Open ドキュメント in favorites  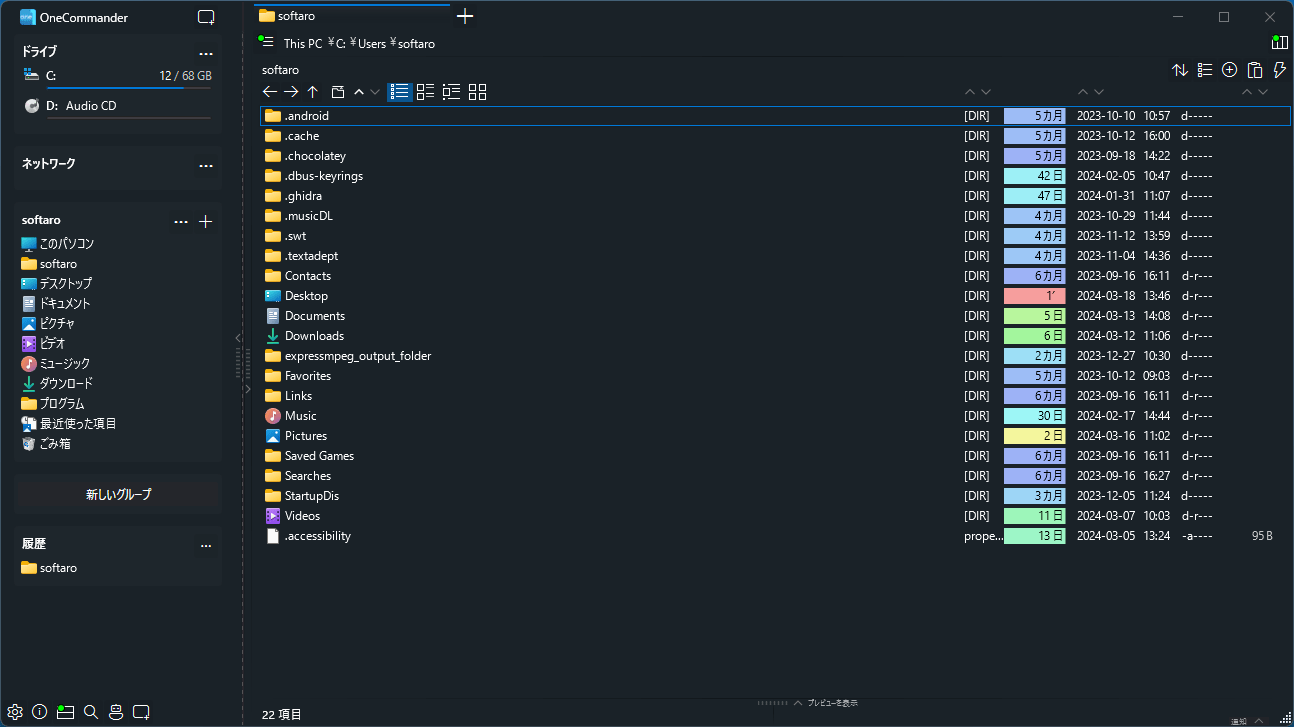[56, 304]
